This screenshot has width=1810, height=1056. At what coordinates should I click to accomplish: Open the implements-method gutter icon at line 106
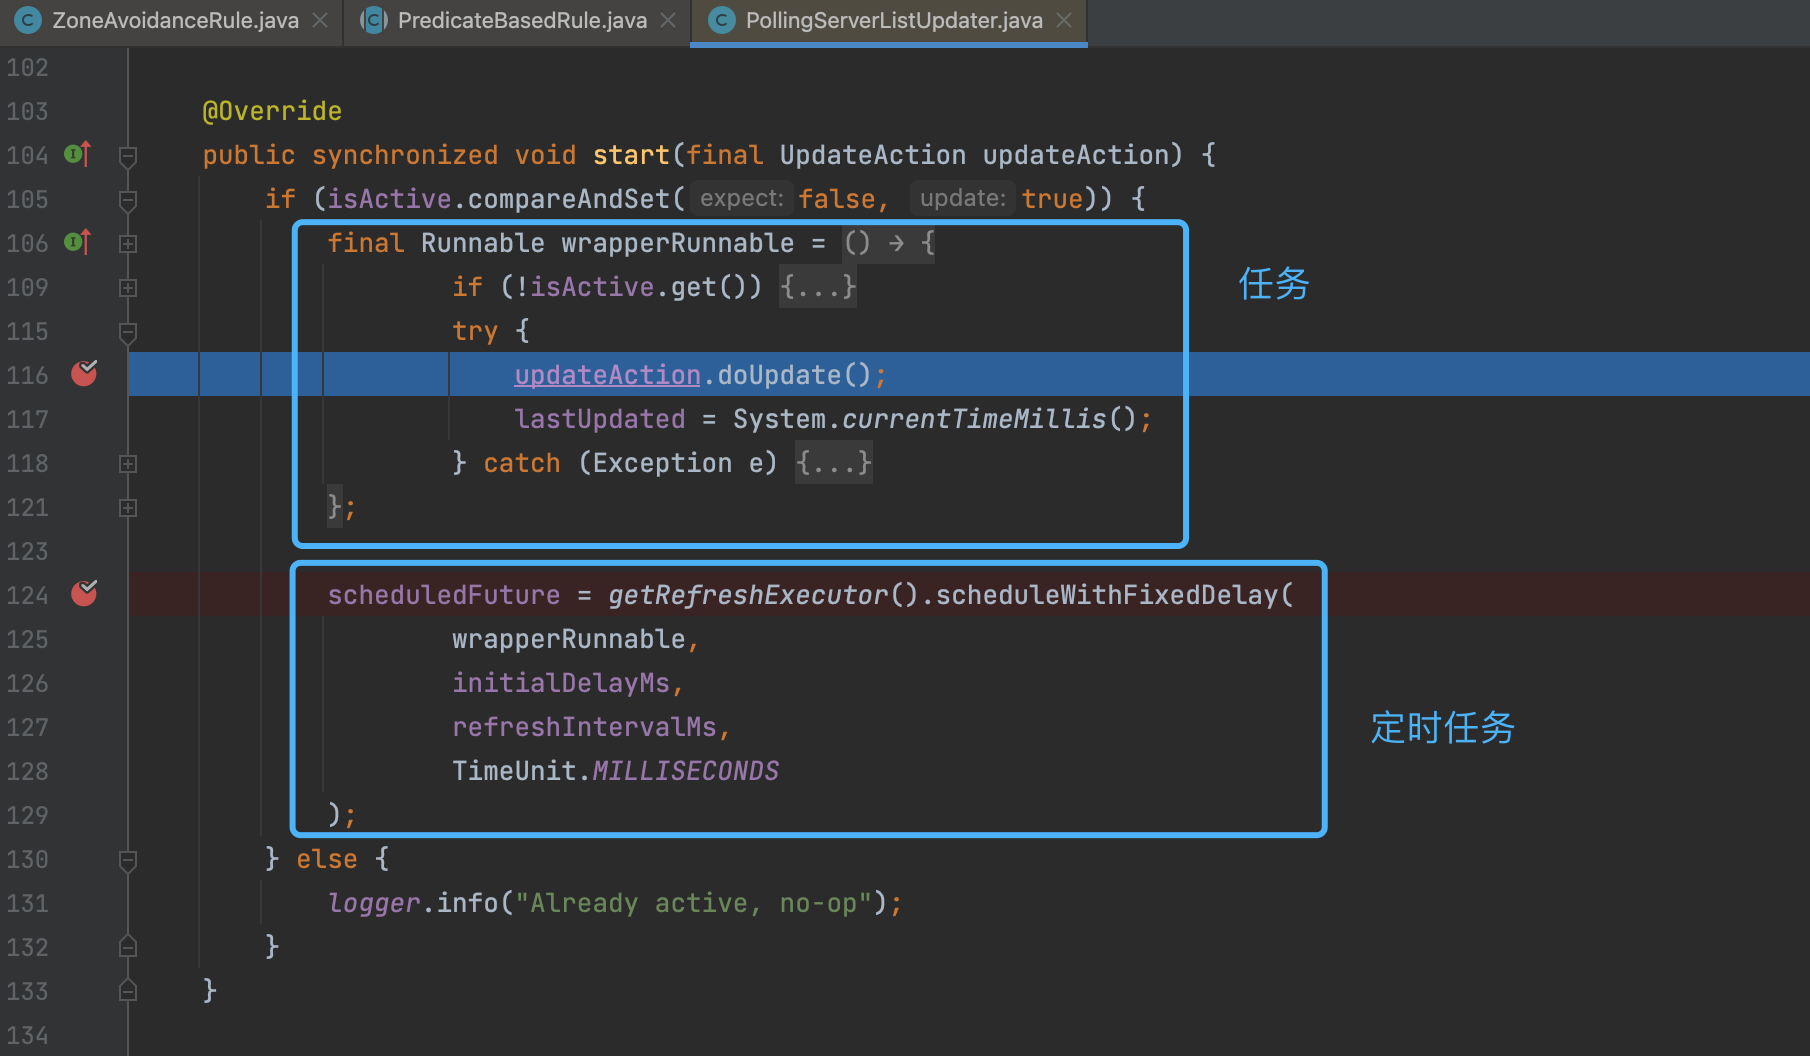pyautogui.click(x=78, y=243)
